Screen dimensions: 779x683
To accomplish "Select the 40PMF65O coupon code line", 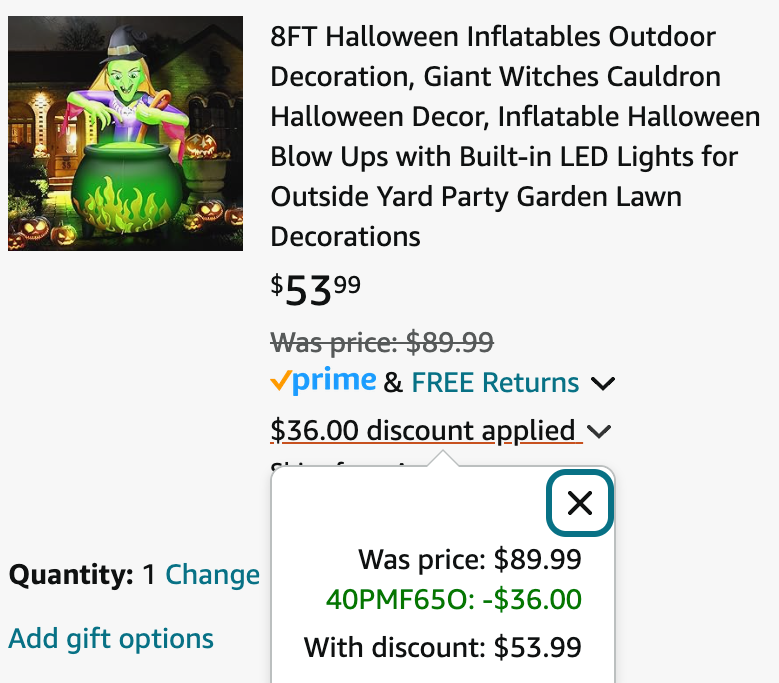I will click(x=454, y=599).
